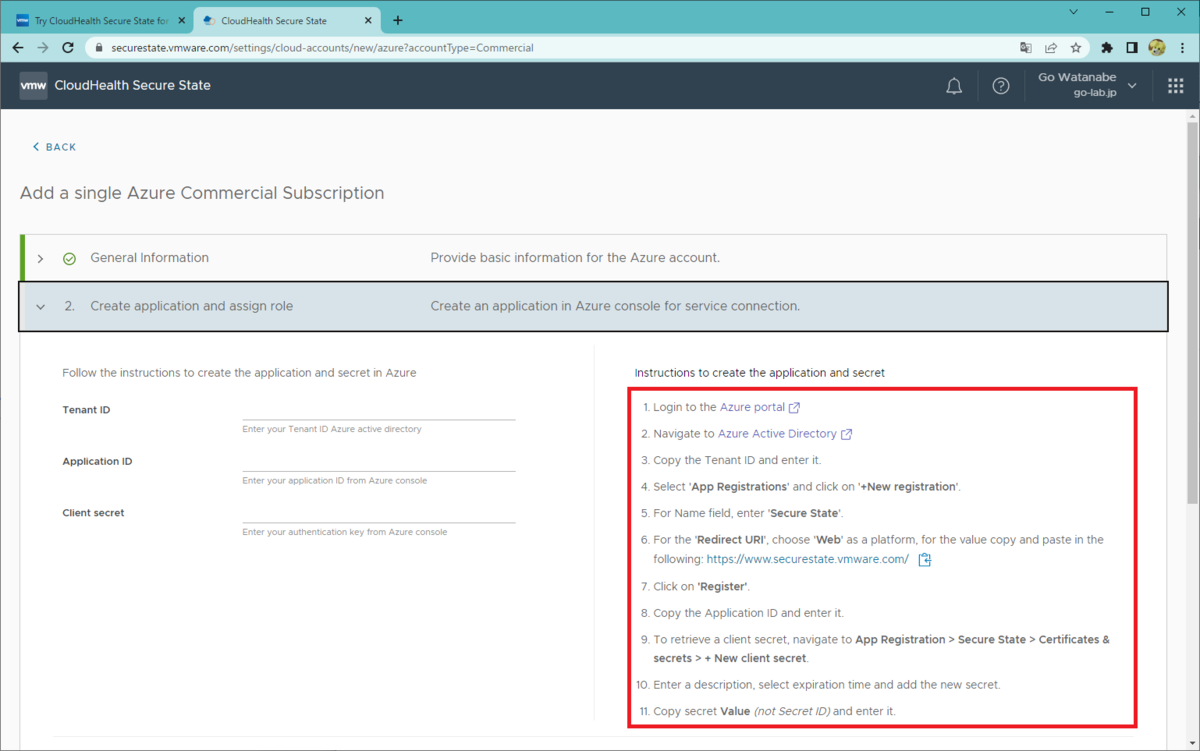The width and height of the screenshot is (1200, 751).
Task: Expand the General Information section
Action: (41, 258)
